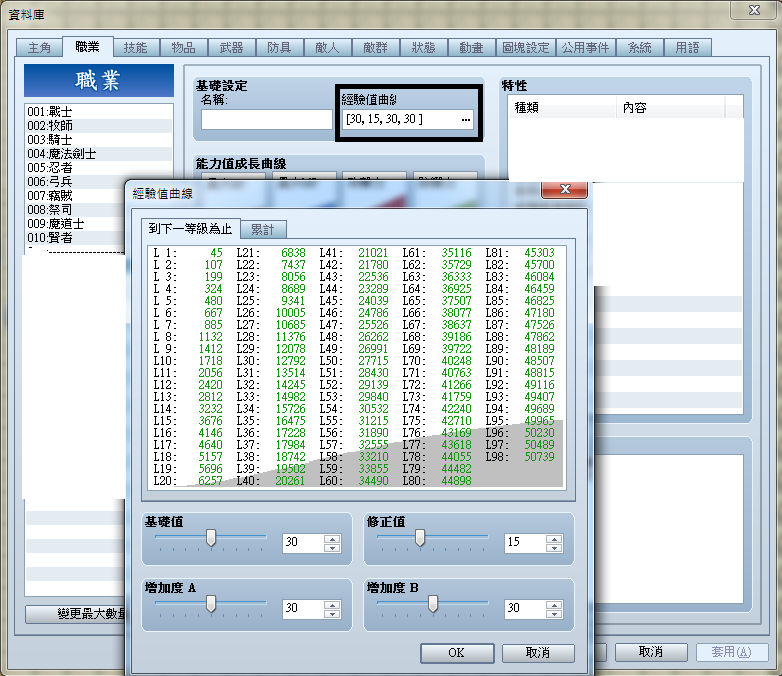Image resolution: width=782 pixels, height=676 pixels.
Task: Open the 公用事件 tab
Action: (x=586, y=48)
